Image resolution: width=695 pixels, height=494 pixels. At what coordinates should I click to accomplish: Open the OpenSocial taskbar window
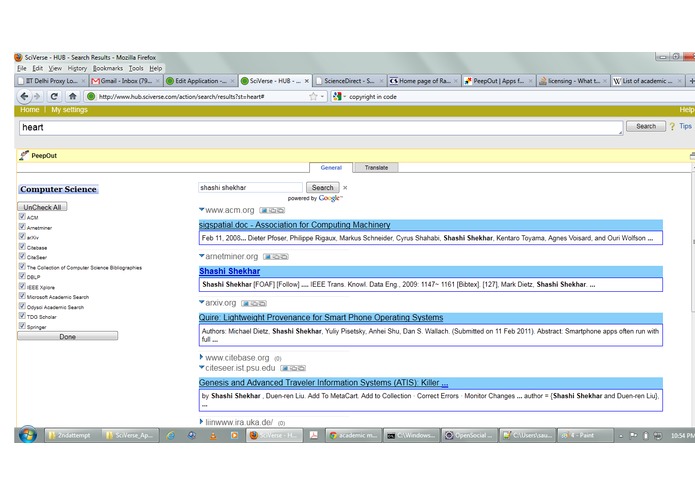click(470, 436)
